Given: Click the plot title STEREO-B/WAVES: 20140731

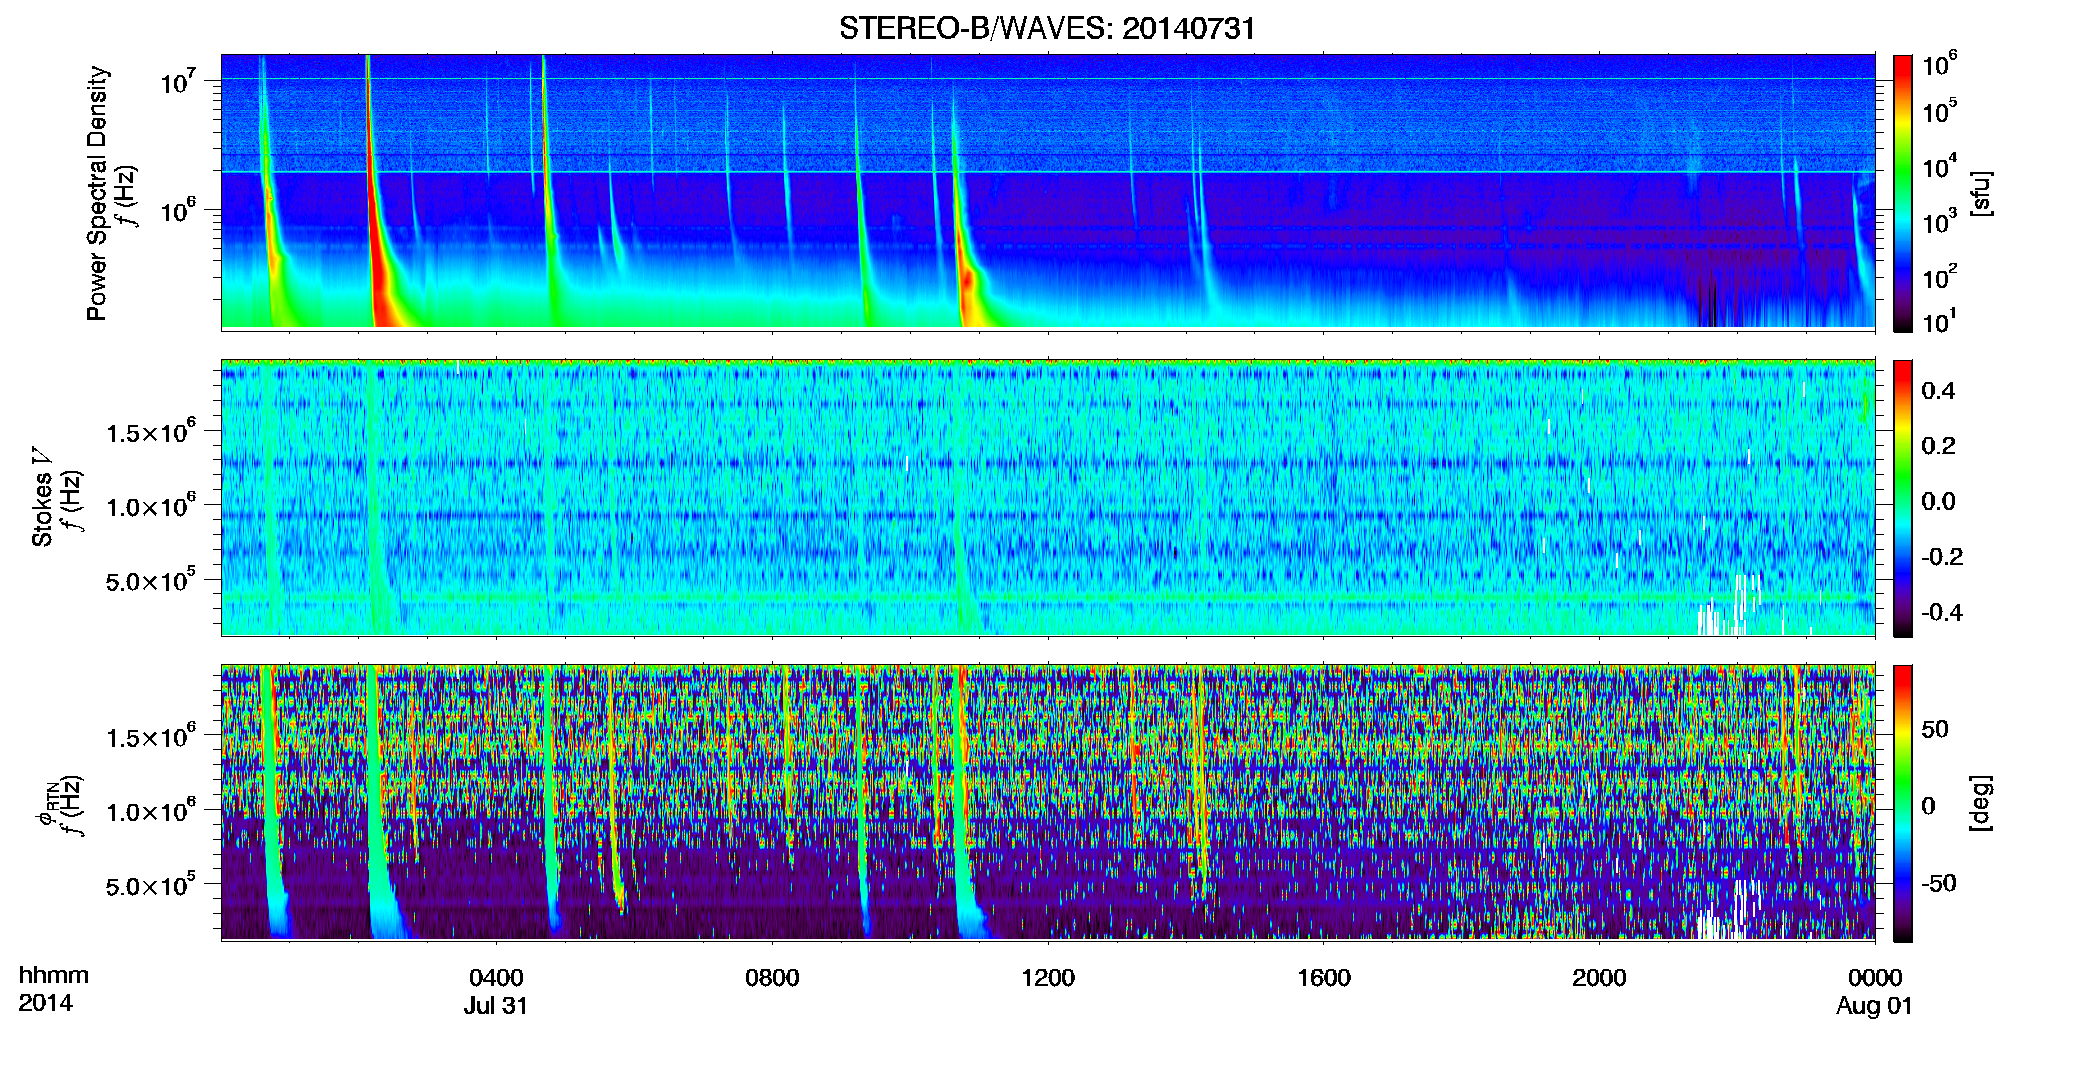Looking at the screenshot, I should pyautogui.click(x=1047, y=28).
